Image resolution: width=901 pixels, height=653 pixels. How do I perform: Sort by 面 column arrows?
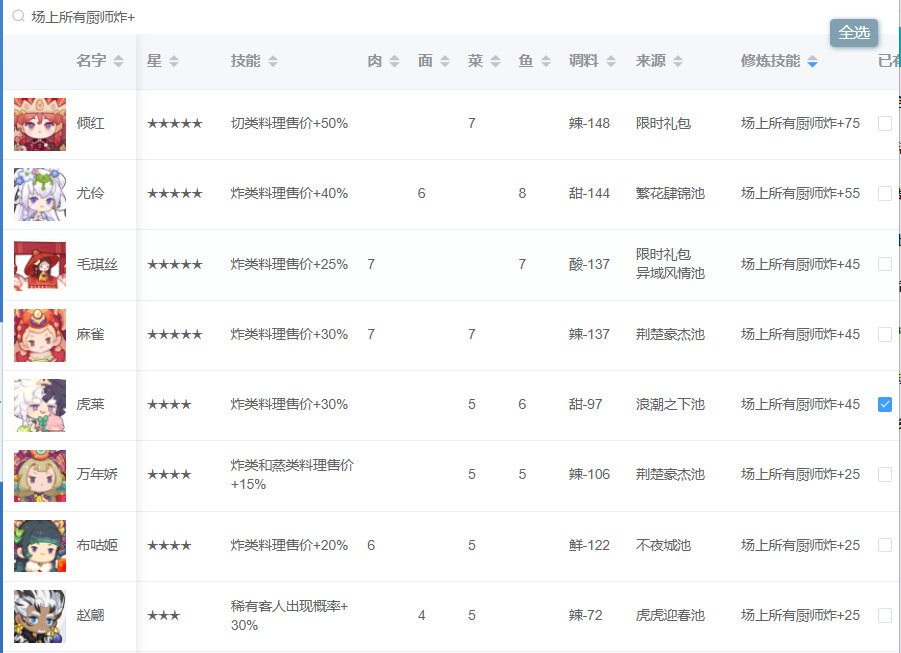coord(445,61)
